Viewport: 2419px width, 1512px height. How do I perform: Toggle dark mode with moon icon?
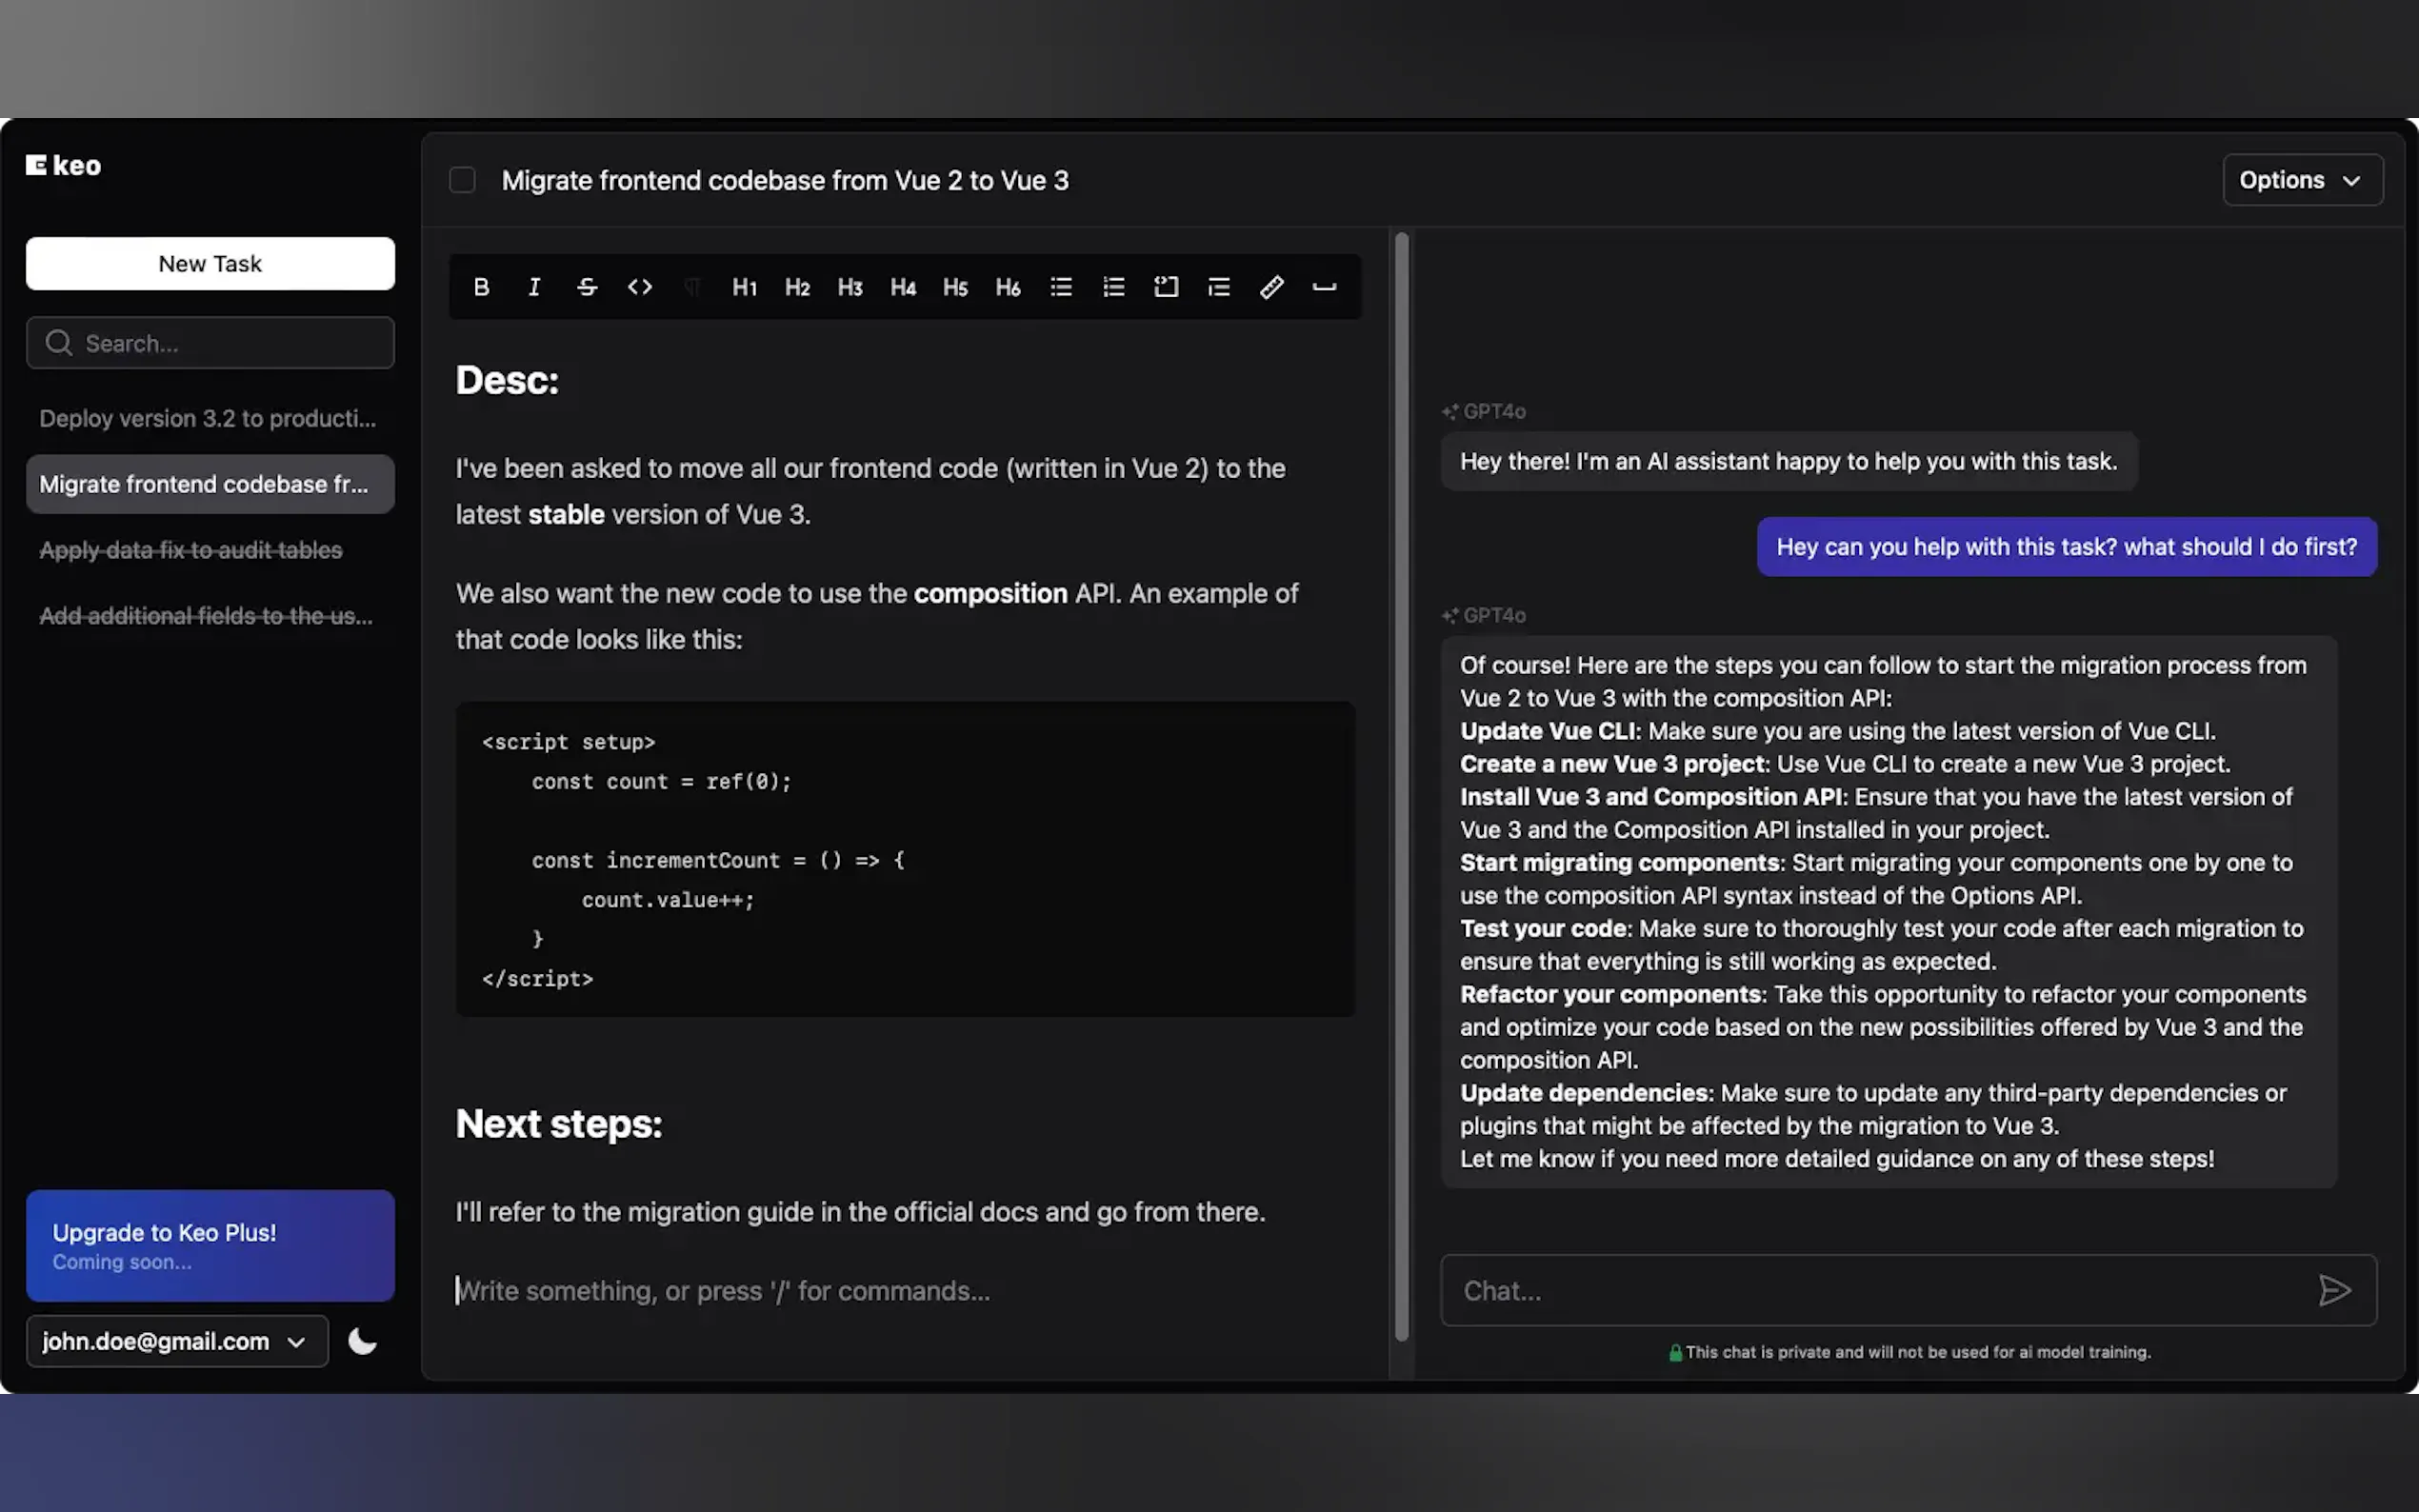(x=362, y=1341)
